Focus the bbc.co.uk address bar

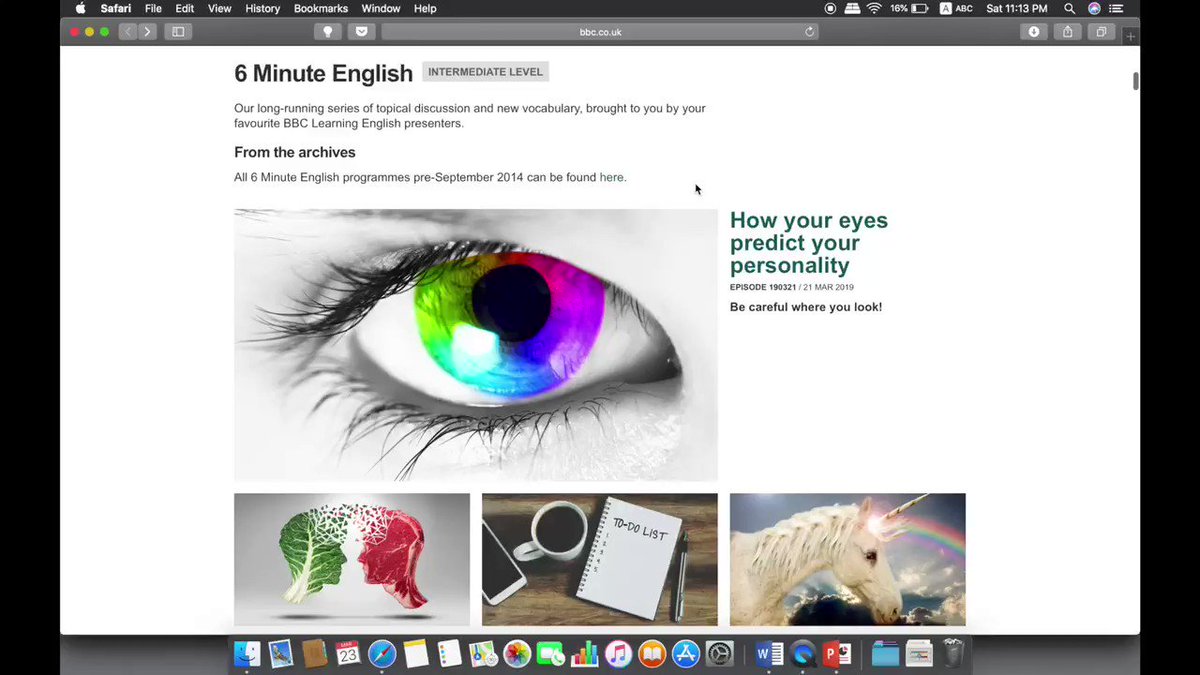600,32
